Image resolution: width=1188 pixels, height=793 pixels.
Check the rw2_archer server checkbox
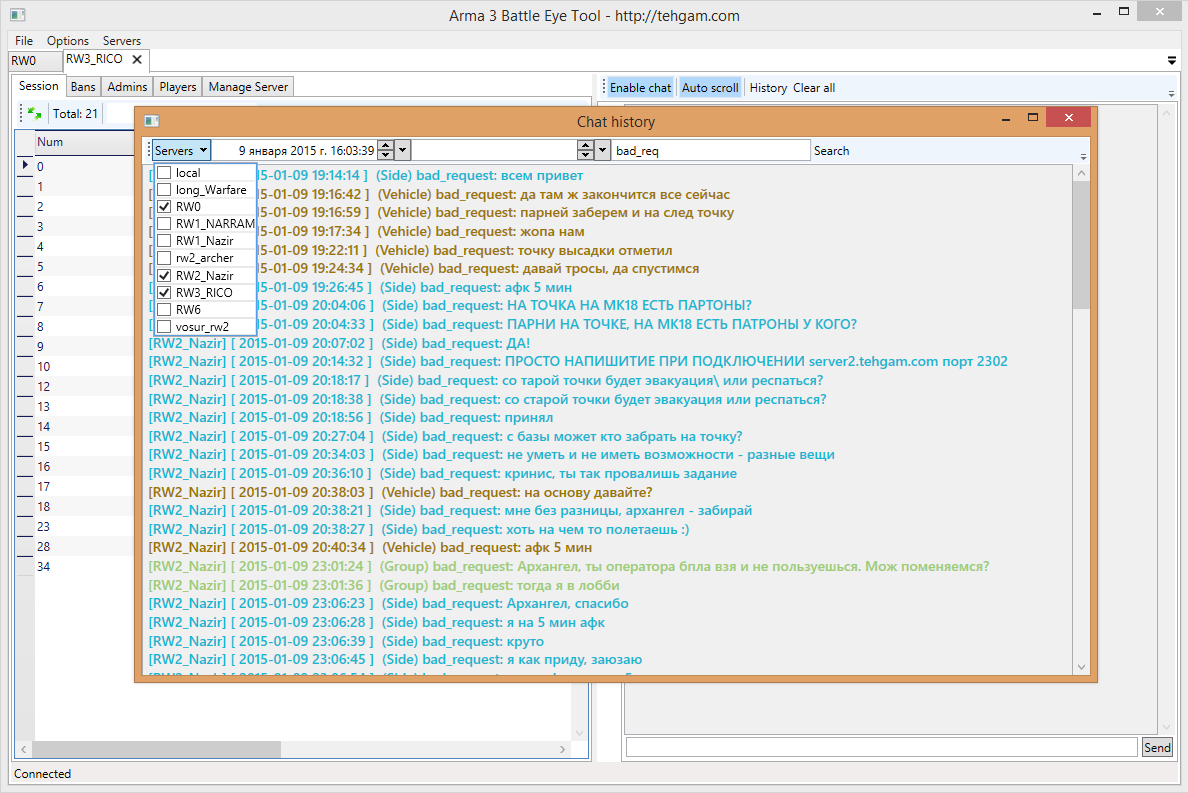pos(164,258)
